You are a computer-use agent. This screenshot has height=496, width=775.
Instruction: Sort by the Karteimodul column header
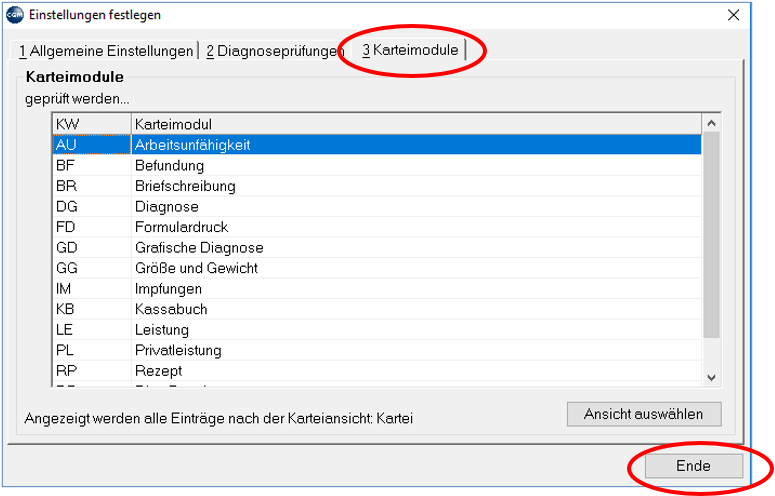pos(416,124)
